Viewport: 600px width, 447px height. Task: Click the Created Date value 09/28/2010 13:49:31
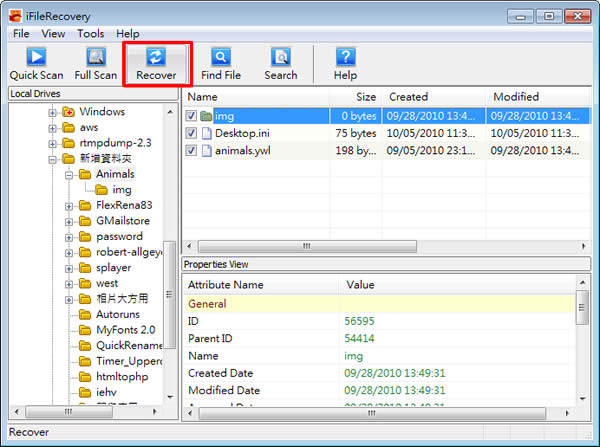pyautogui.click(x=395, y=373)
